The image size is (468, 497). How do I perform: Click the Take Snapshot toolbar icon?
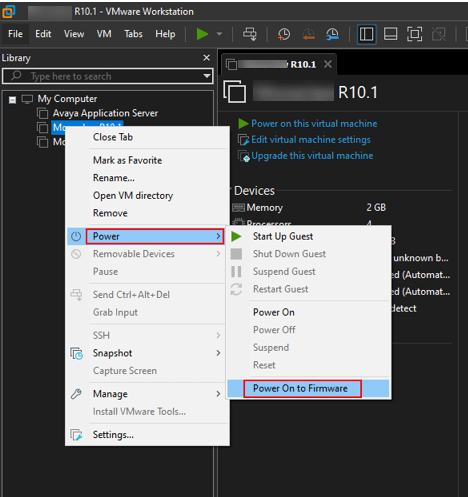coord(284,34)
